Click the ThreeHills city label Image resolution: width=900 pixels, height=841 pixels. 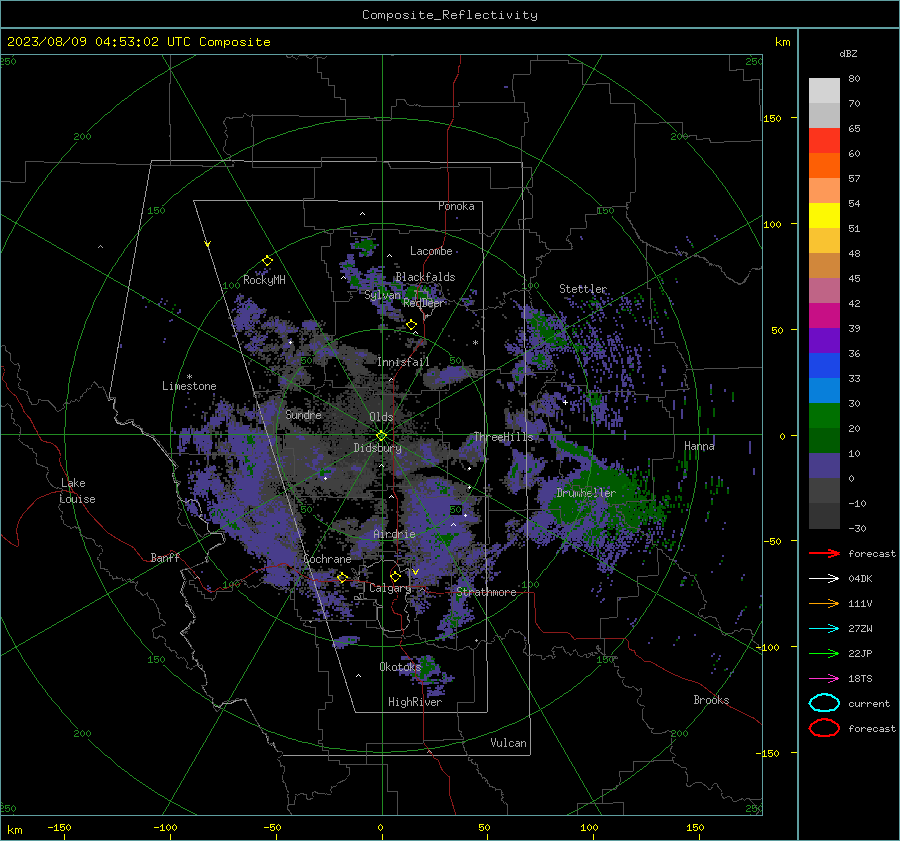[x=503, y=437]
